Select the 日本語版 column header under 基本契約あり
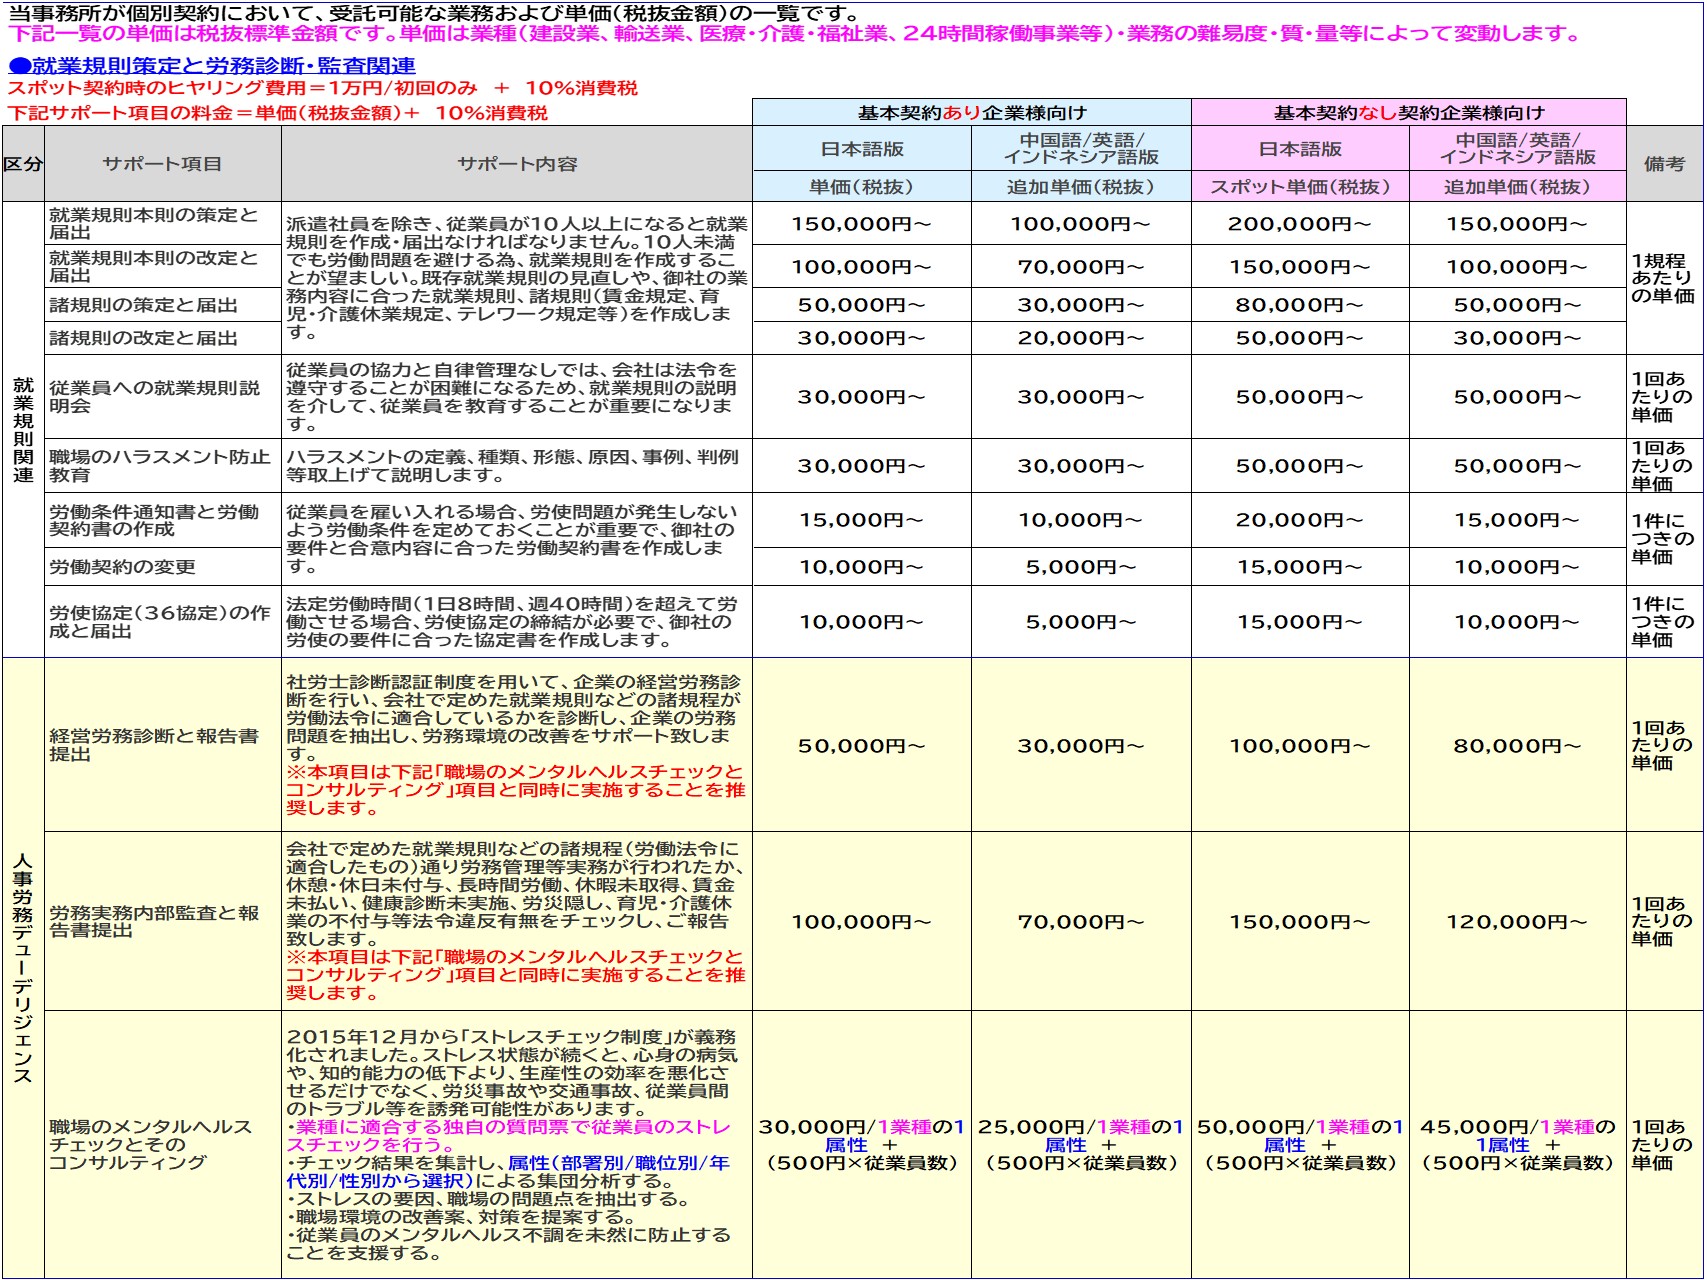Viewport: 1707px width, 1280px height. [x=860, y=149]
